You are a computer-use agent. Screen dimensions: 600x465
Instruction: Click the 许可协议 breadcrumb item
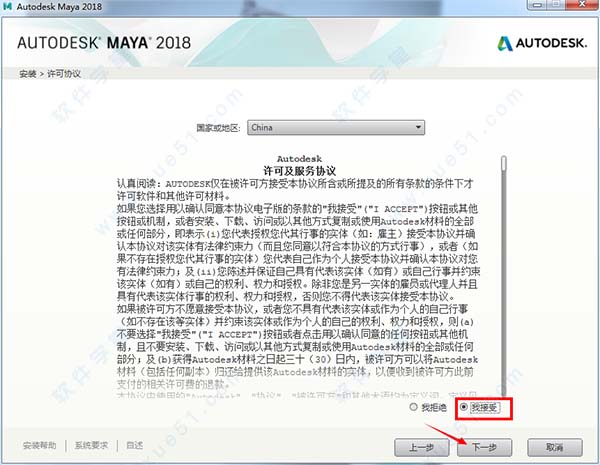point(64,74)
